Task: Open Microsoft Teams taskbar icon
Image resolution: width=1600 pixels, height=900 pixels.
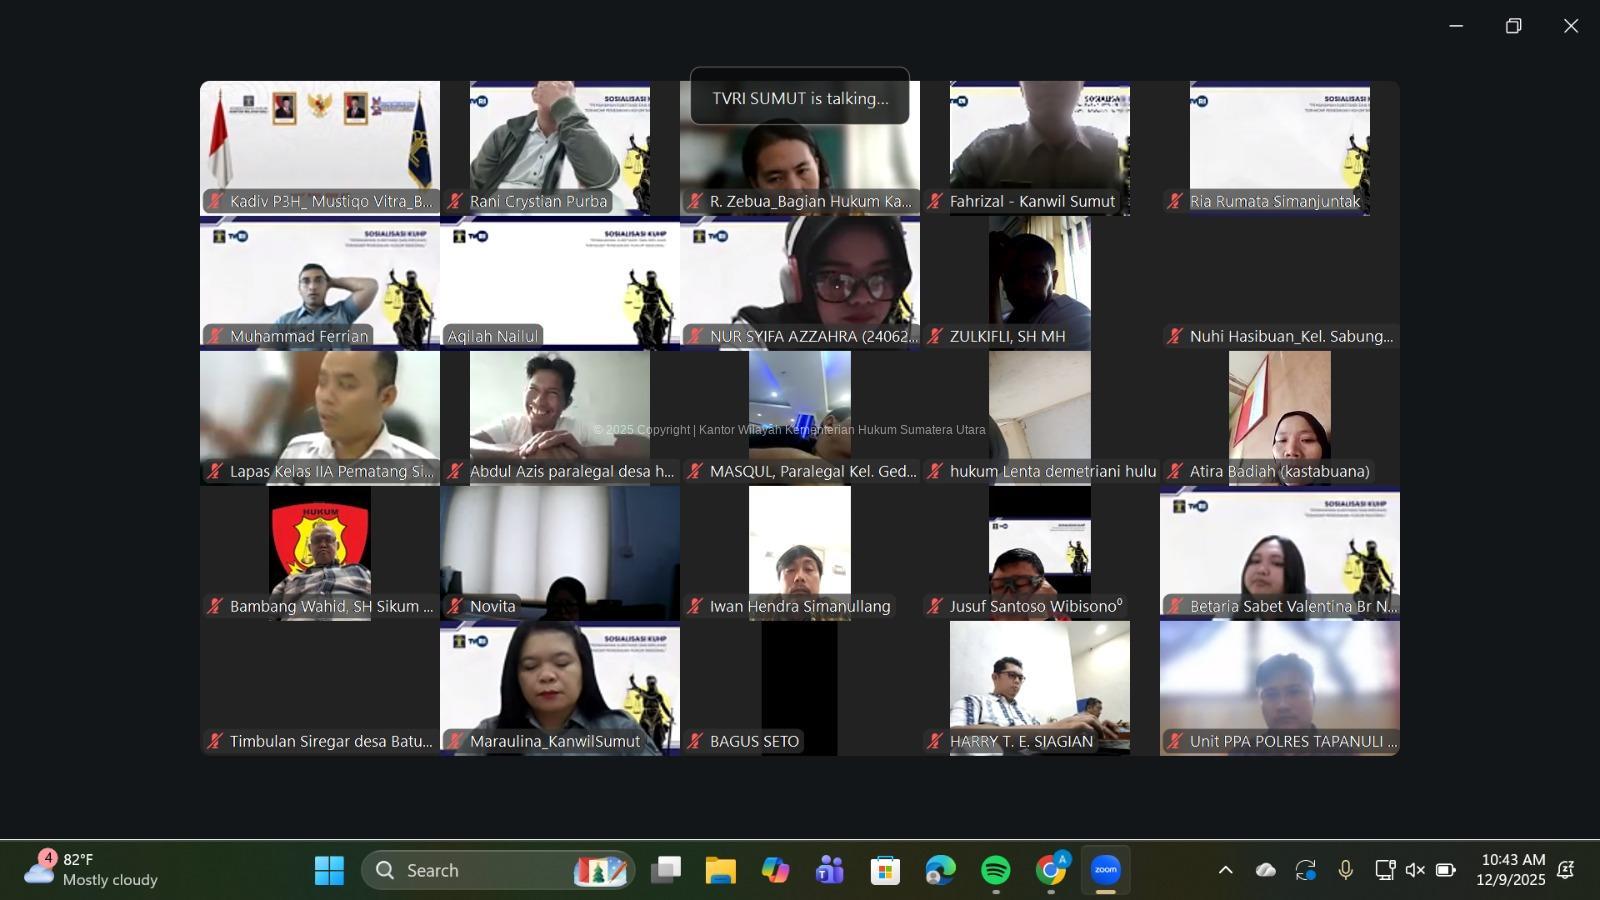Action: tap(829, 870)
